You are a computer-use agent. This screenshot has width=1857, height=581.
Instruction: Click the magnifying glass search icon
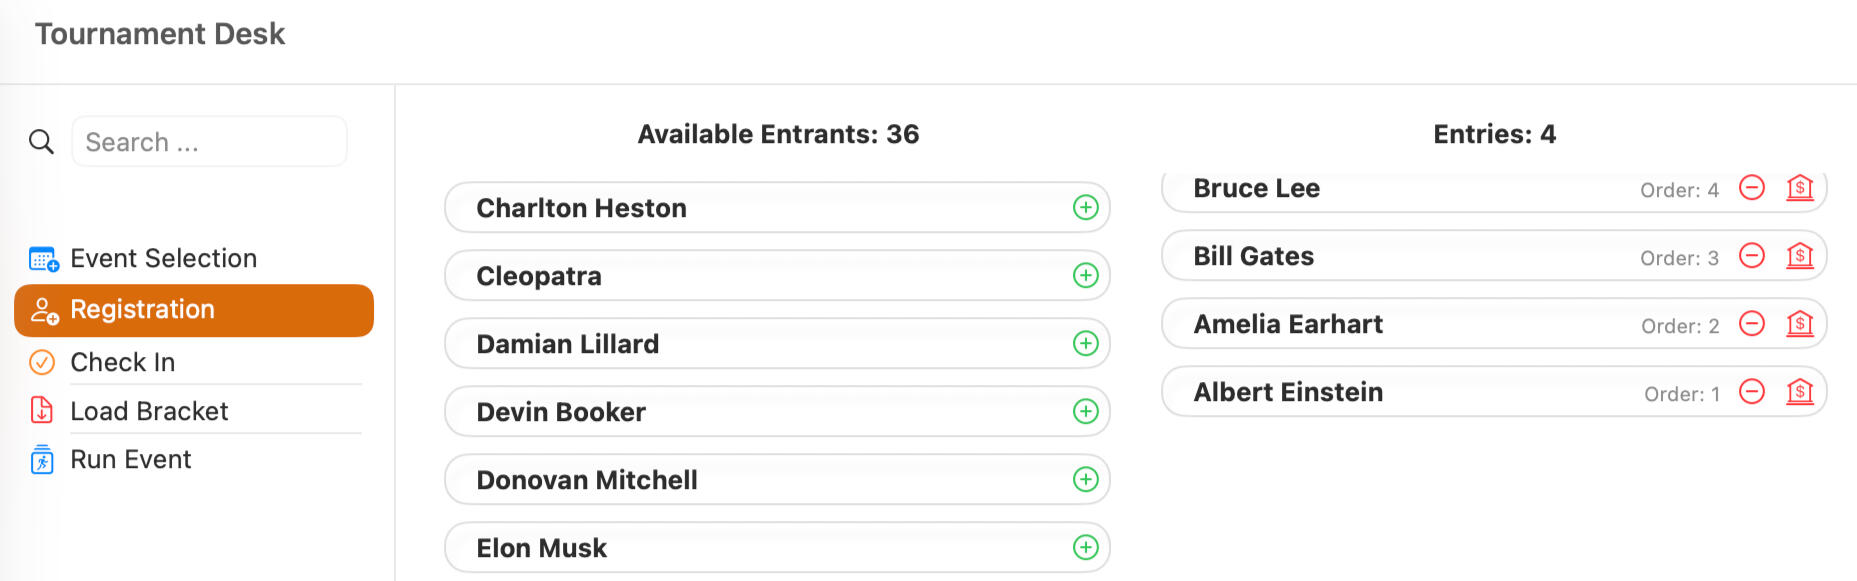[41, 142]
